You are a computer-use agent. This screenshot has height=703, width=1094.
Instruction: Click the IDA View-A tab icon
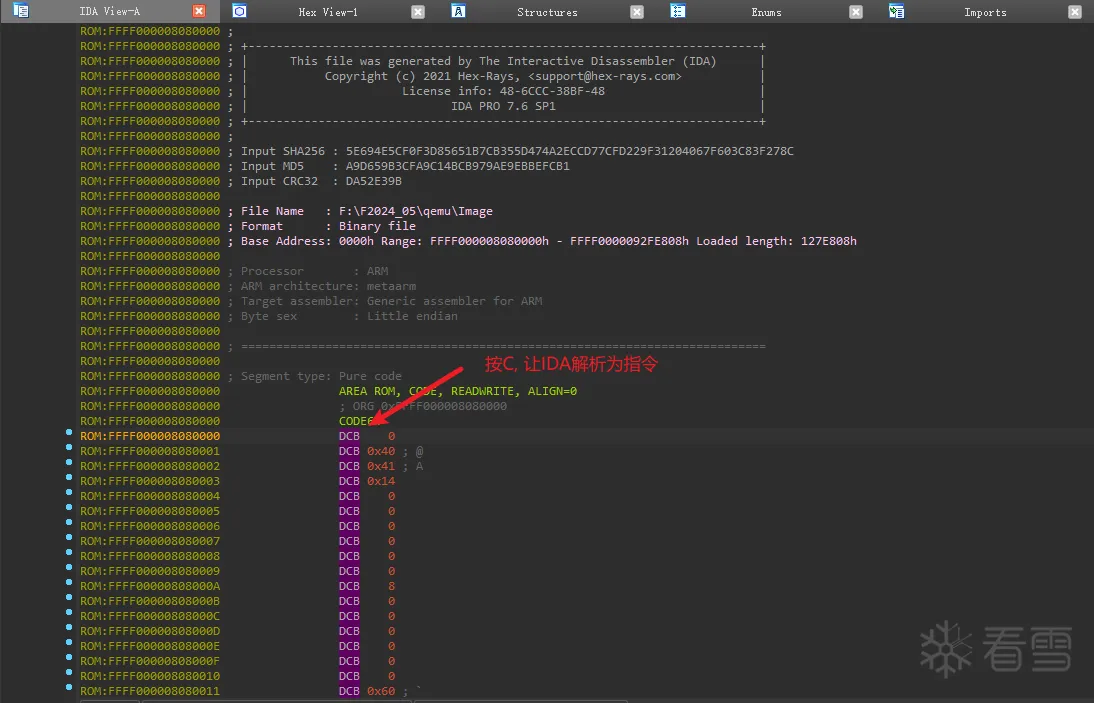click(x=21, y=10)
